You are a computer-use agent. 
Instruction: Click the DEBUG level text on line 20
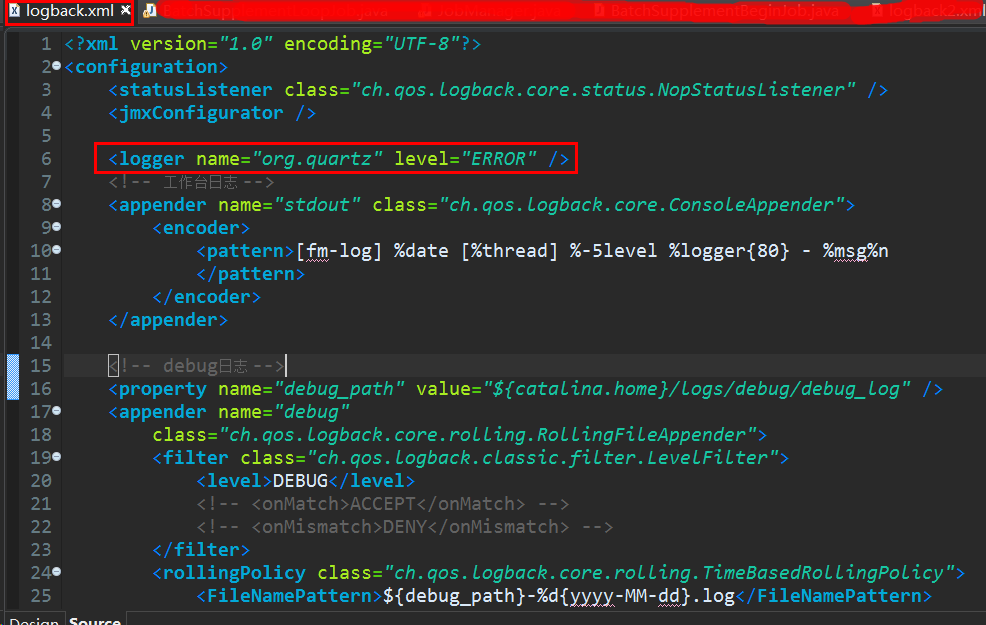point(301,481)
